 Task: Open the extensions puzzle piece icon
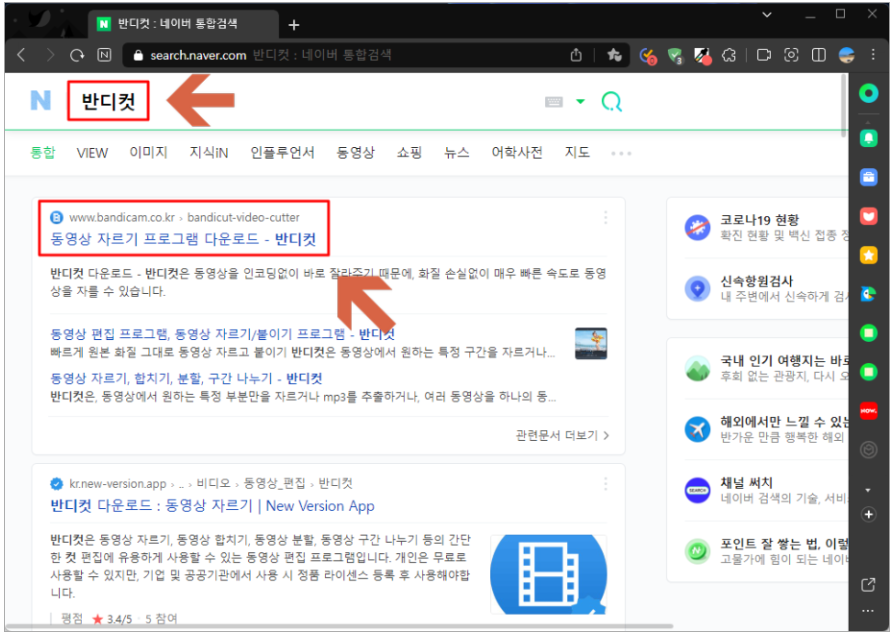pos(729,55)
